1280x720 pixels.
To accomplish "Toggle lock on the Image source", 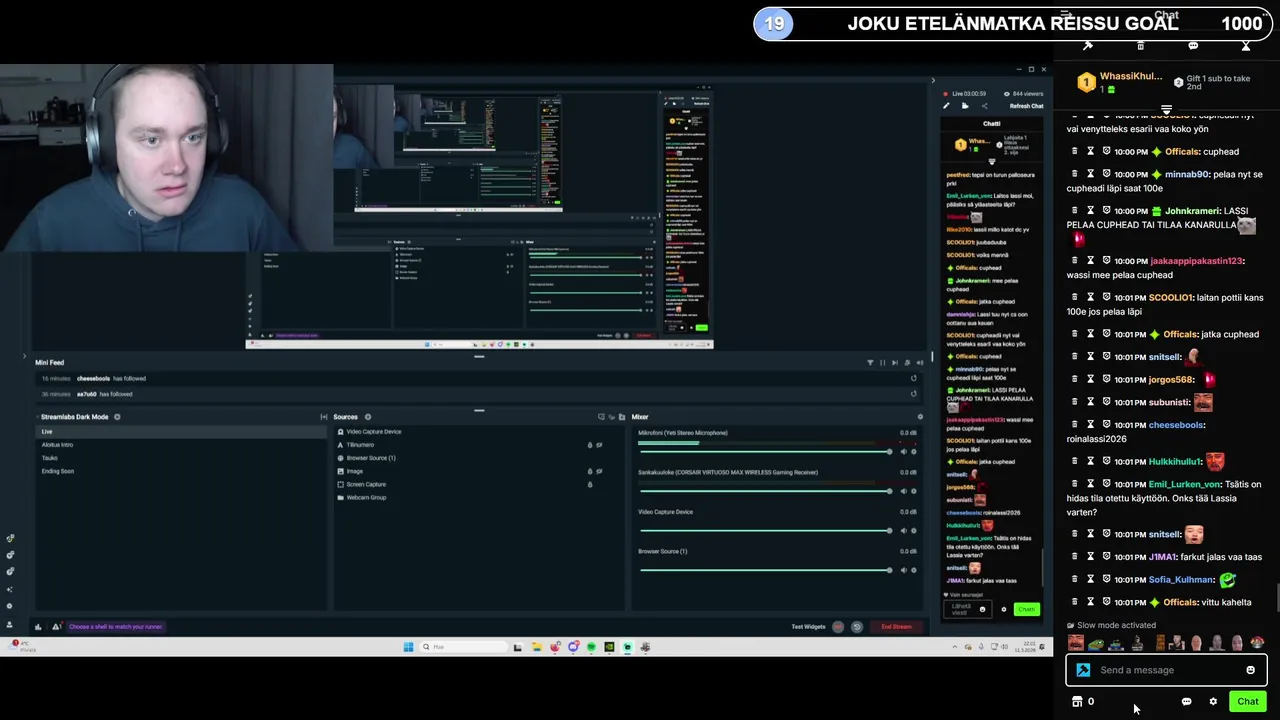I will point(590,471).
